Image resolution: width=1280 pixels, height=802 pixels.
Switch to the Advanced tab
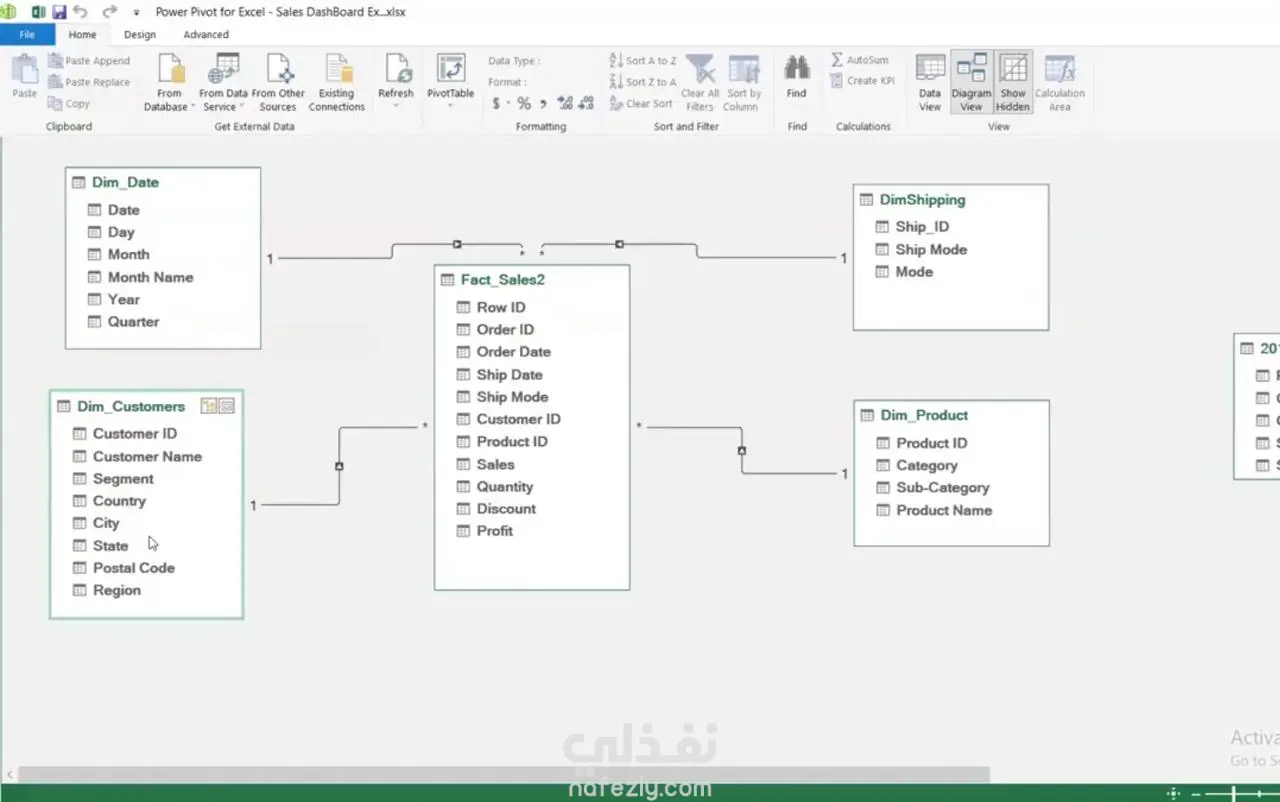[x=206, y=34]
